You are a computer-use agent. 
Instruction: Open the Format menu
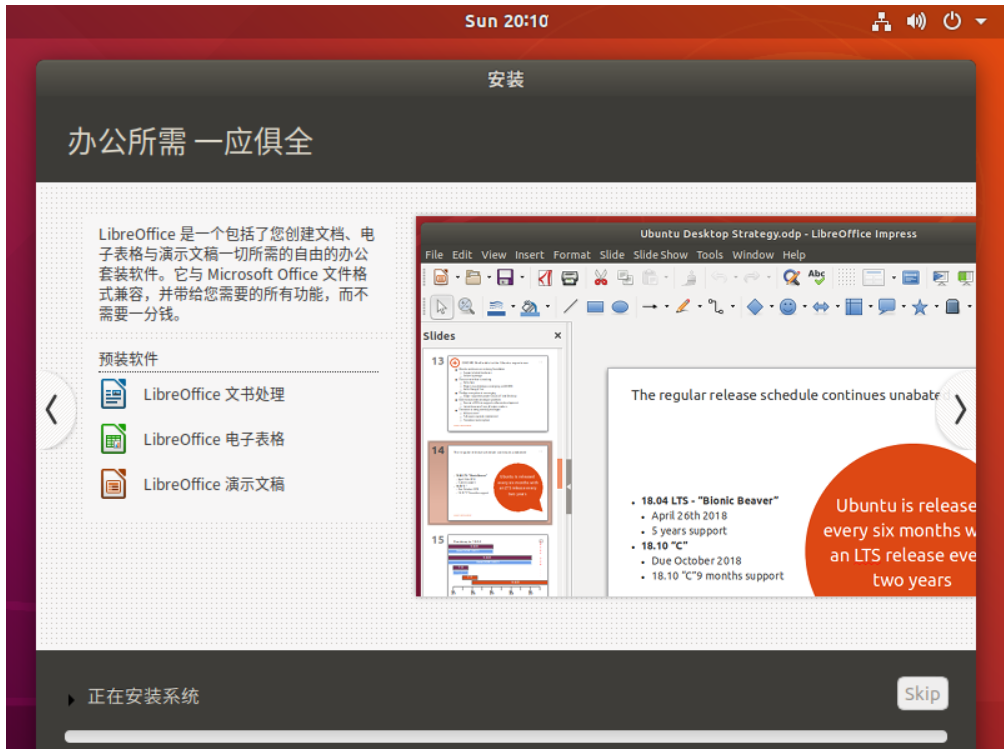point(572,255)
